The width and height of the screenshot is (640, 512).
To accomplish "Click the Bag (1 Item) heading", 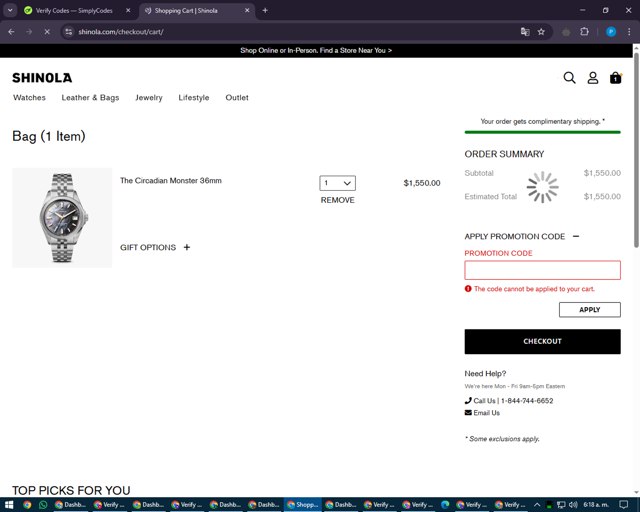I will [x=49, y=136].
